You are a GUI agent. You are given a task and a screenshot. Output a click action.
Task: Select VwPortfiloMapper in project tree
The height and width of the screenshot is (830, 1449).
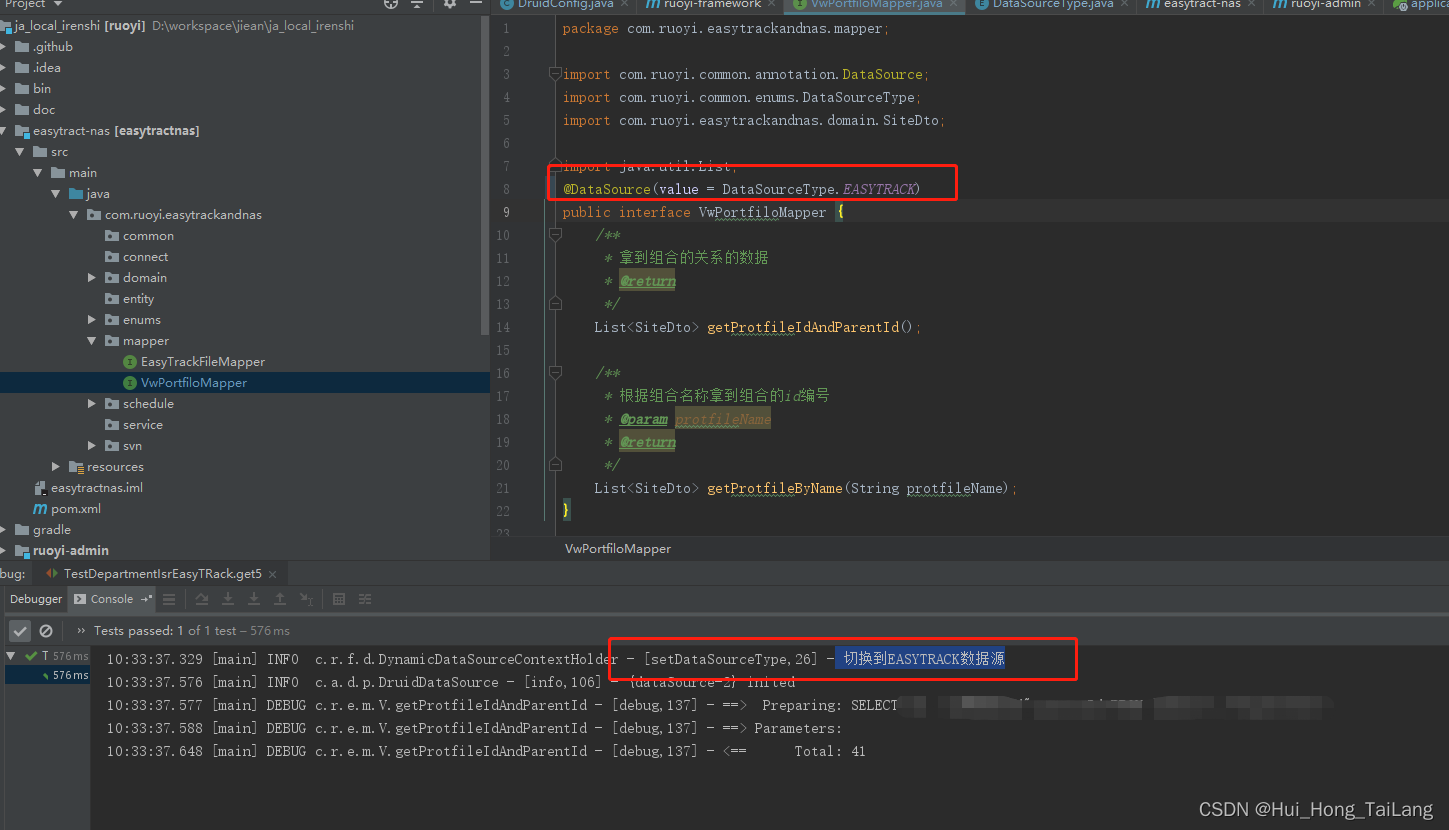[194, 383]
